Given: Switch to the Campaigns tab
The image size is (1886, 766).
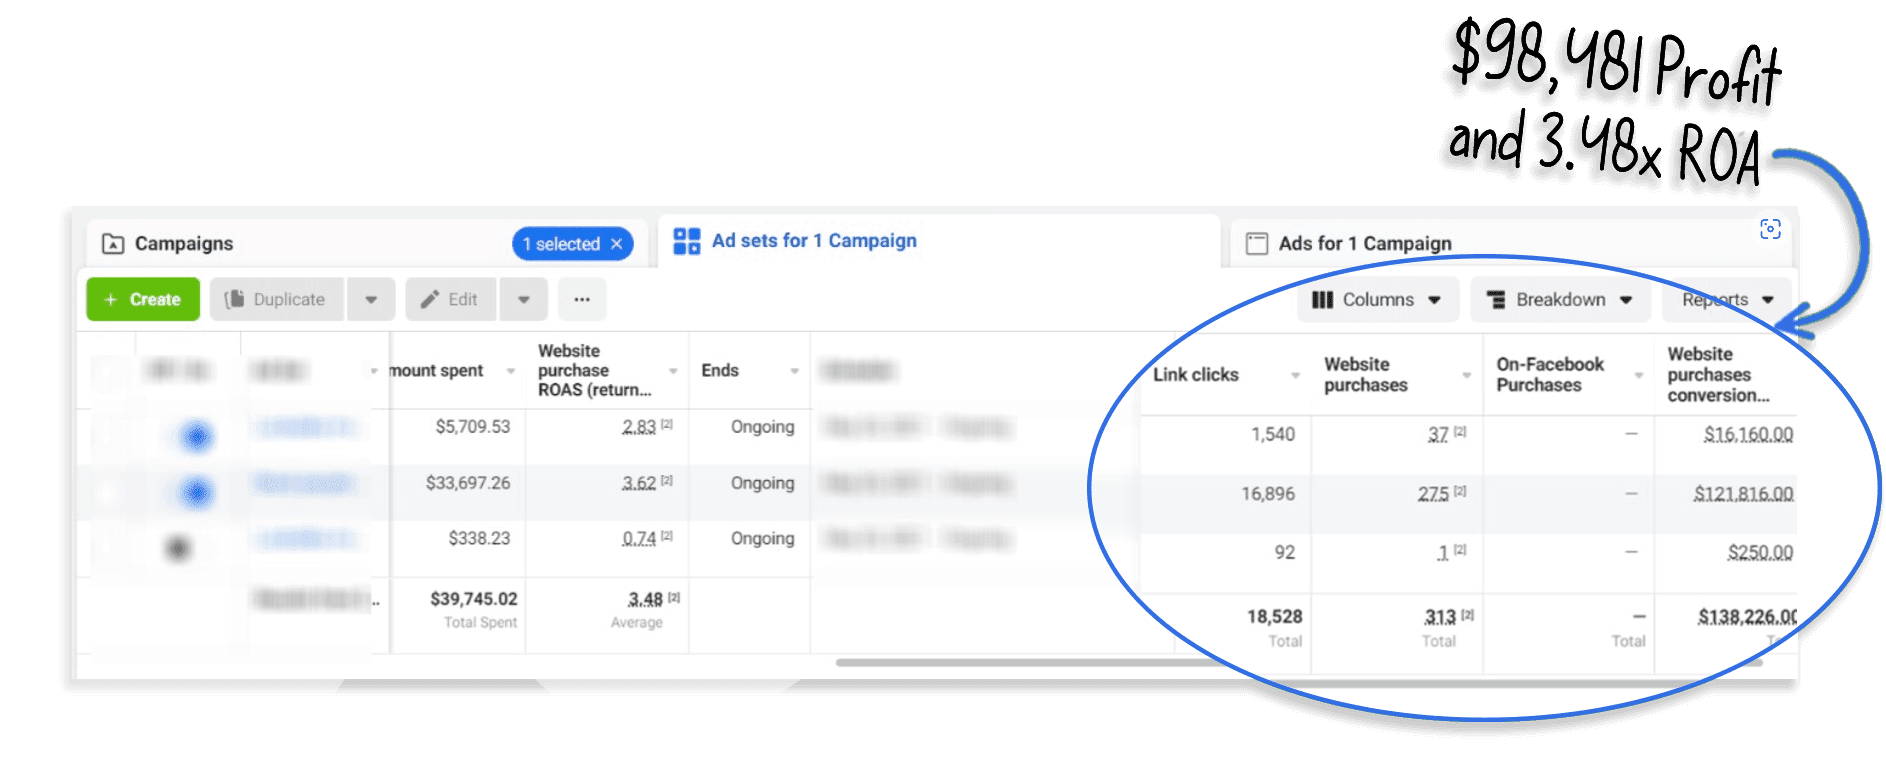Looking at the screenshot, I should (184, 244).
